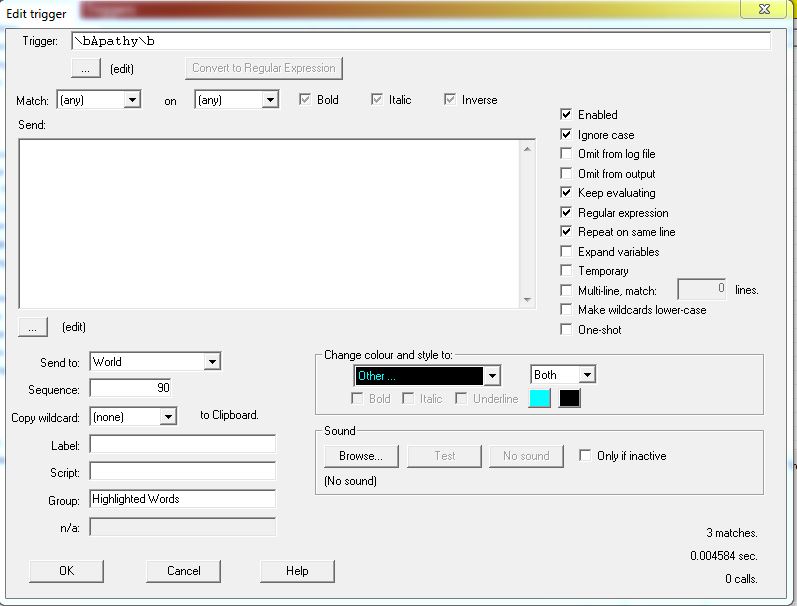Click Send box scrollbar up arrow
The width and height of the screenshot is (797, 606).
(527, 149)
